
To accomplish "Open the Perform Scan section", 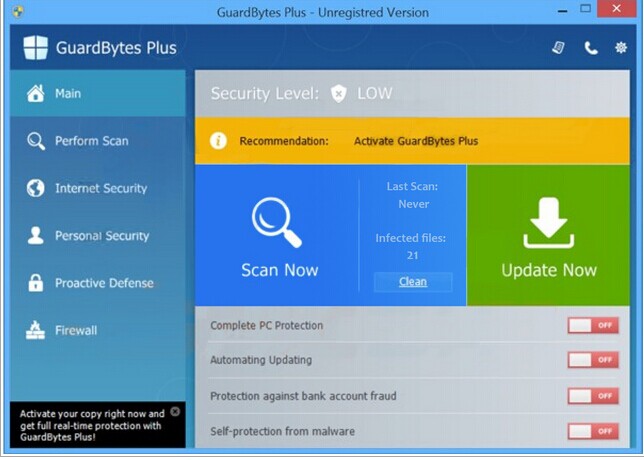I will [98, 141].
